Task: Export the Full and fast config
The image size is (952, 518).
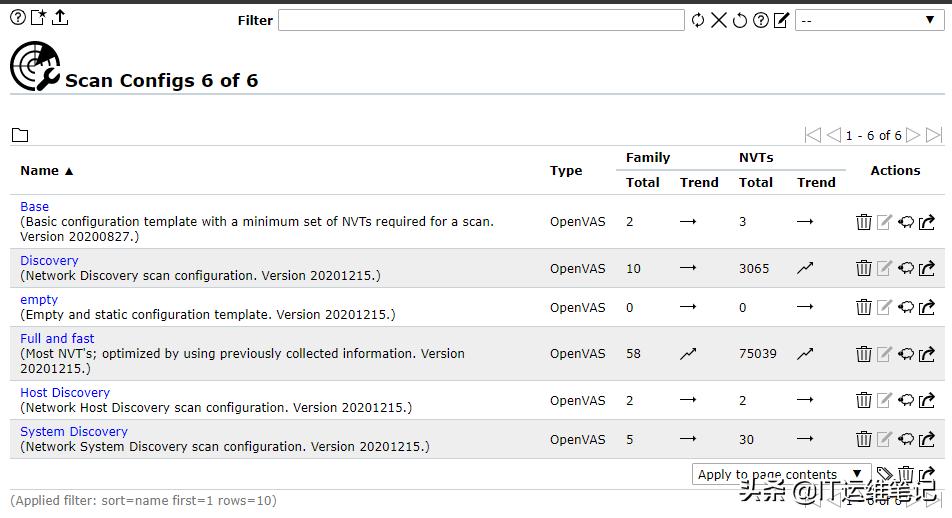Action: pos(927,354)
